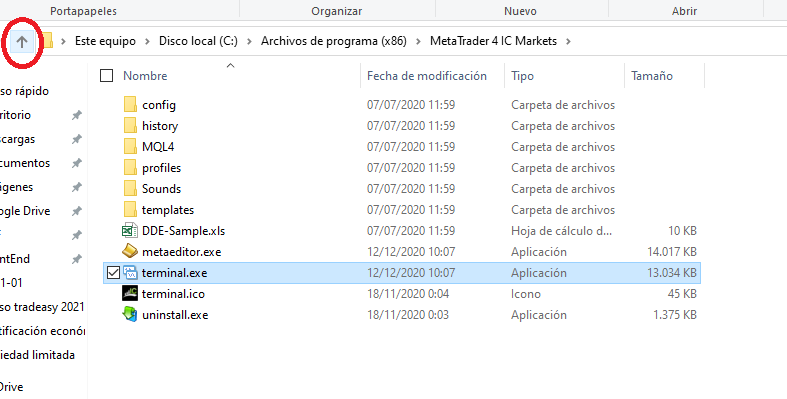Sort by Tipo column header
This screenshot has width=787, height=399.
pyautogui.click(x=564, y=76)
